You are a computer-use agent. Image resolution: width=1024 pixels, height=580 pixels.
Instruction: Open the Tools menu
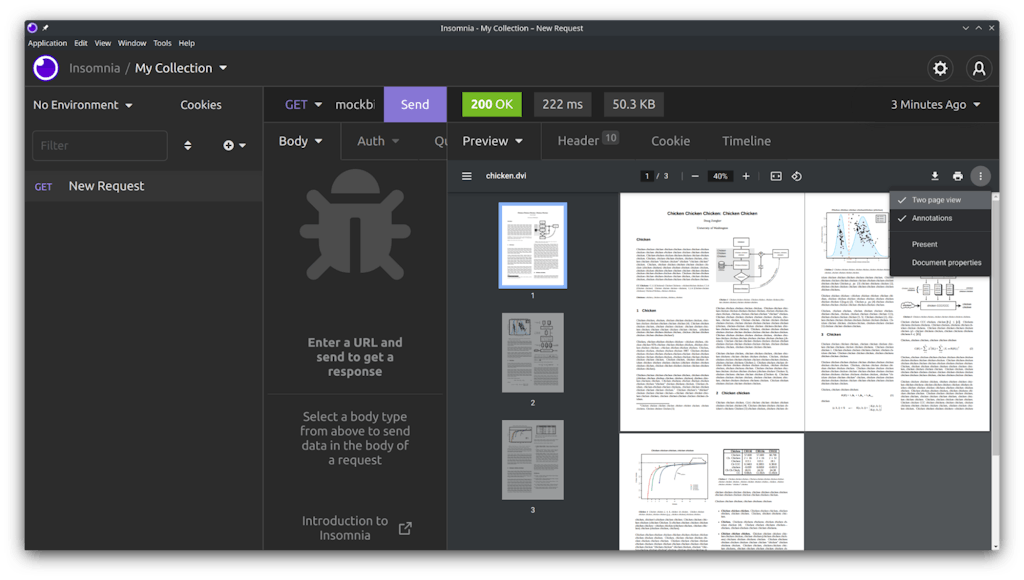162,43
